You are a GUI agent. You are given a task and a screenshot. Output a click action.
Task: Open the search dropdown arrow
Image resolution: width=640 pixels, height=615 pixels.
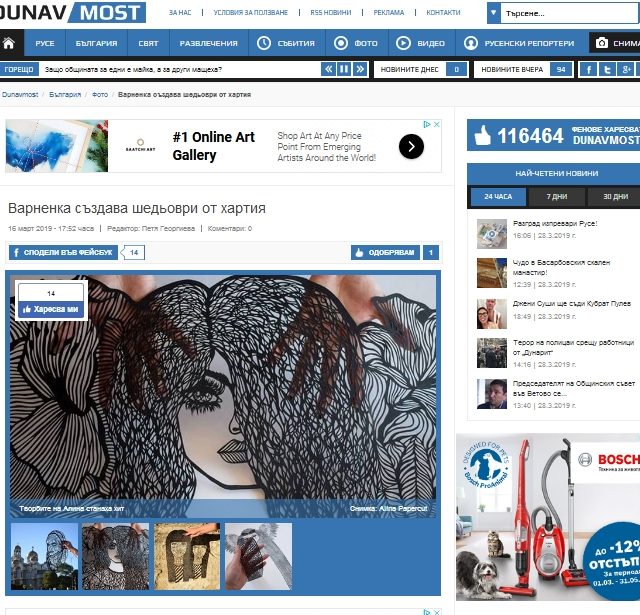tap(493, 13)
